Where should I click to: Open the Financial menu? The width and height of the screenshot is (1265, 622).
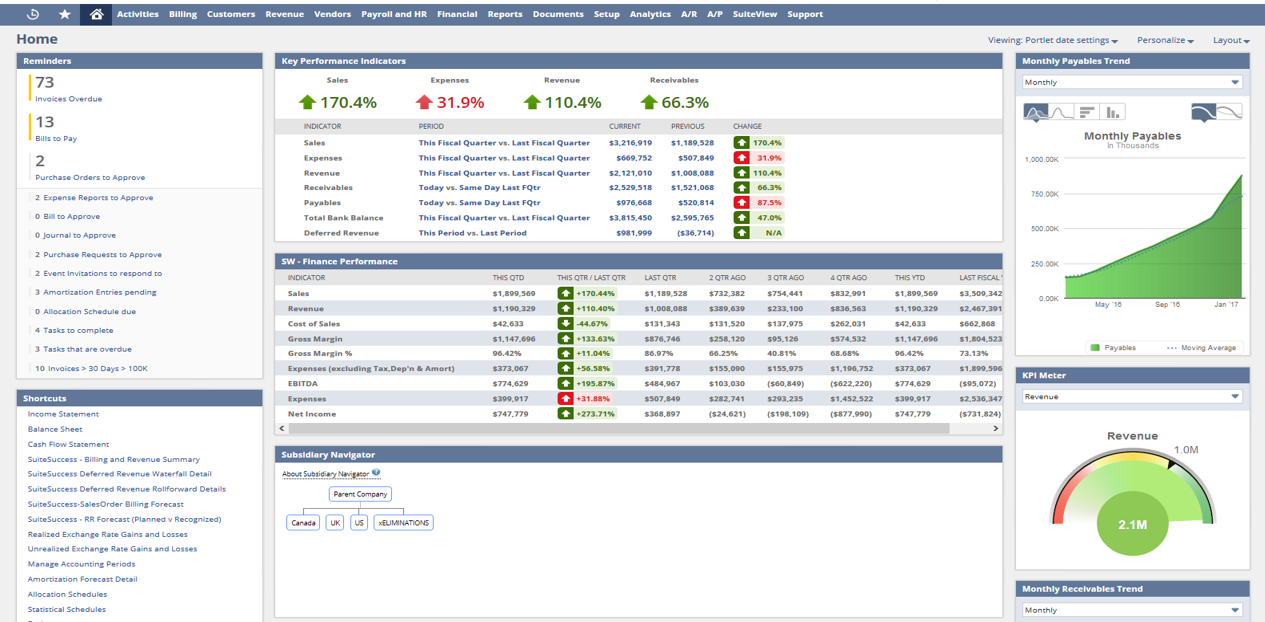tap(457, 14)
